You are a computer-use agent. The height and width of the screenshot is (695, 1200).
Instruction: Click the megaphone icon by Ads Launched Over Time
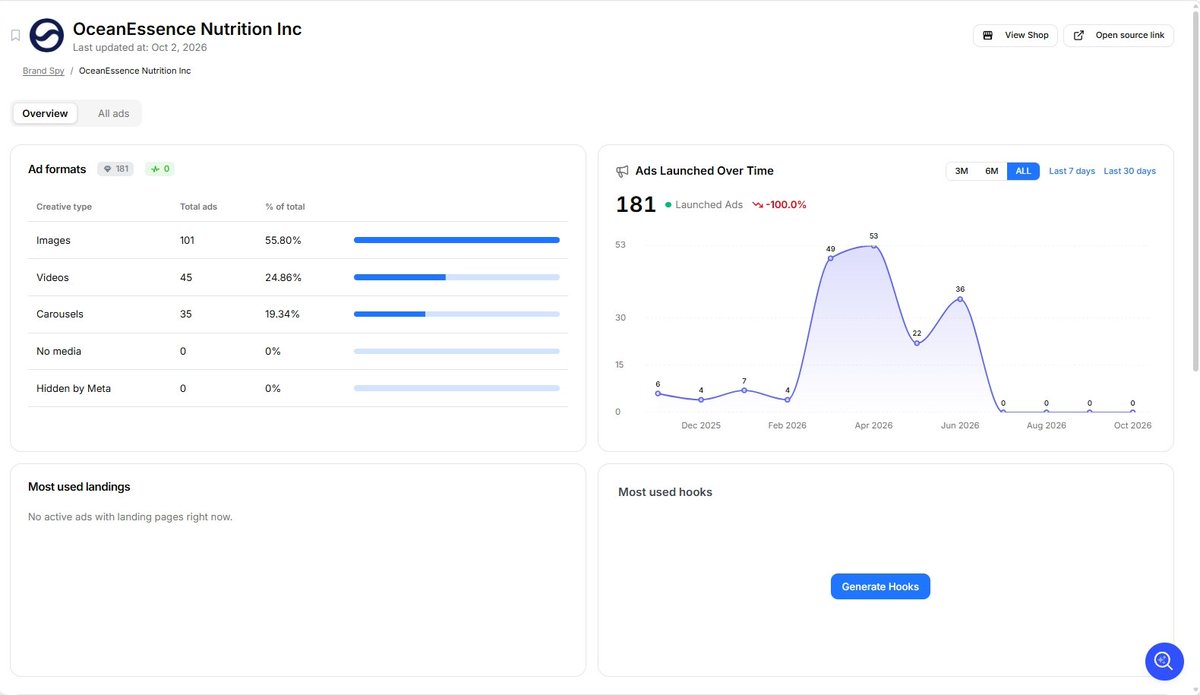(x=622, y=171)
